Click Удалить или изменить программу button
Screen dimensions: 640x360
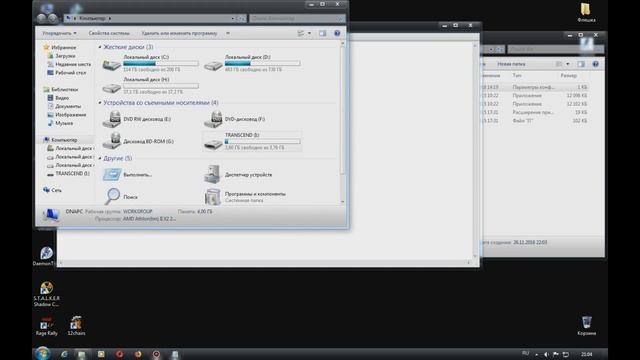coord(179,33)
